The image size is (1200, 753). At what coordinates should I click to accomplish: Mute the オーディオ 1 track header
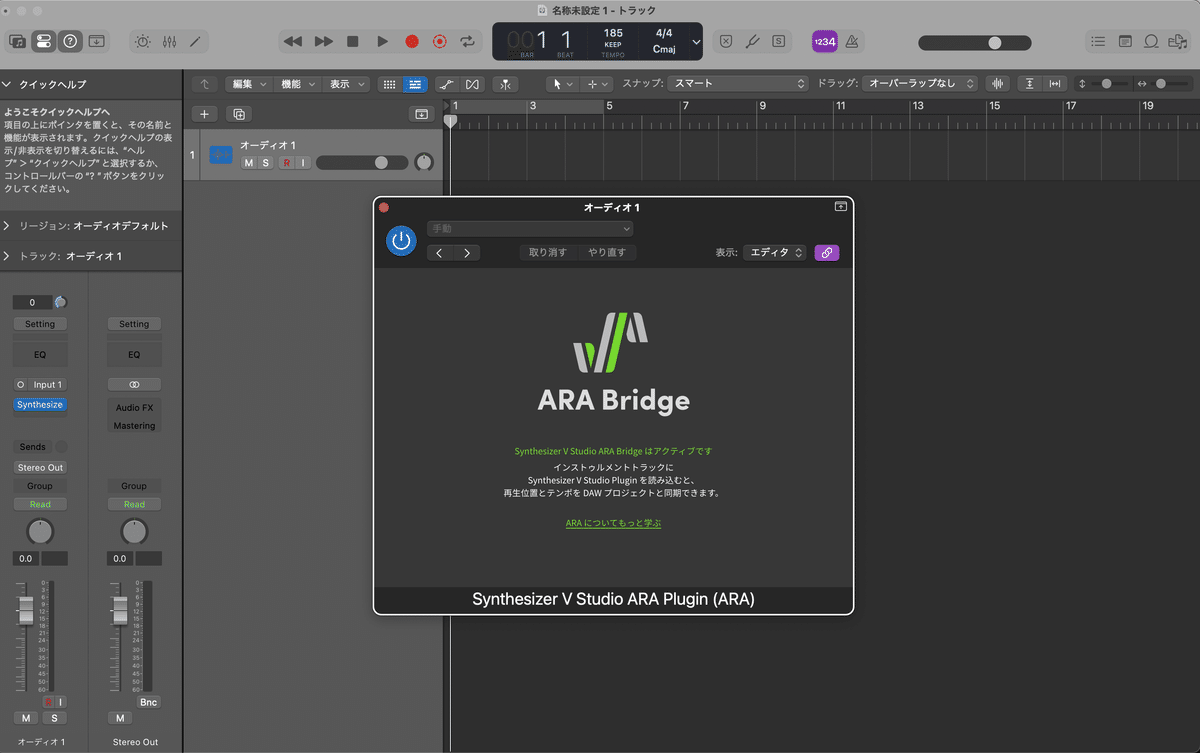click(248, 163)
